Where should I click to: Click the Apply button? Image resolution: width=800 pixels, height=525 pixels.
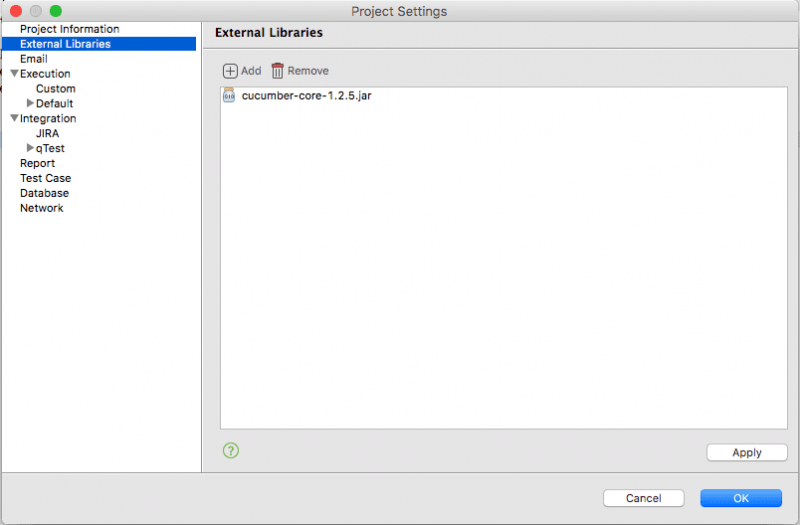tap(746, 453)
